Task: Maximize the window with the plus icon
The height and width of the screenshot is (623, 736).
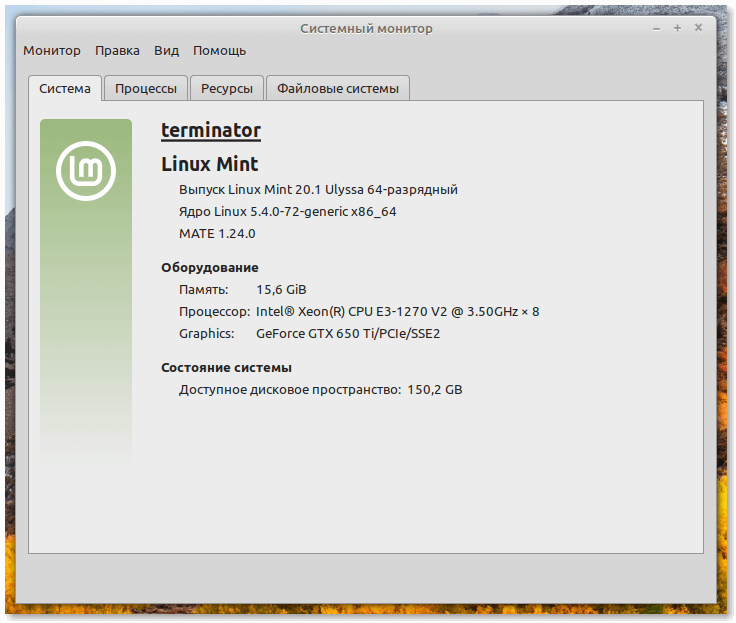Action: click(x=677, y=28)
